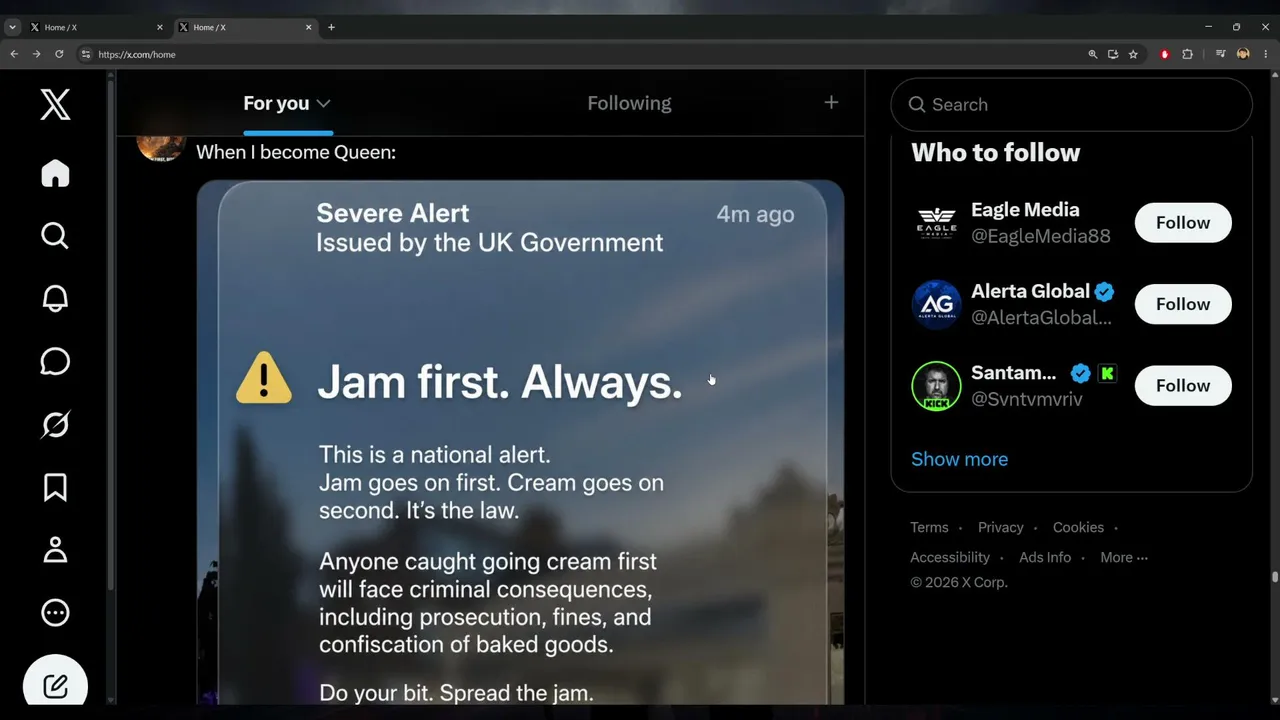1280x720 pixels.
Task: Expand the For you chevron
Action: (323, 103)
